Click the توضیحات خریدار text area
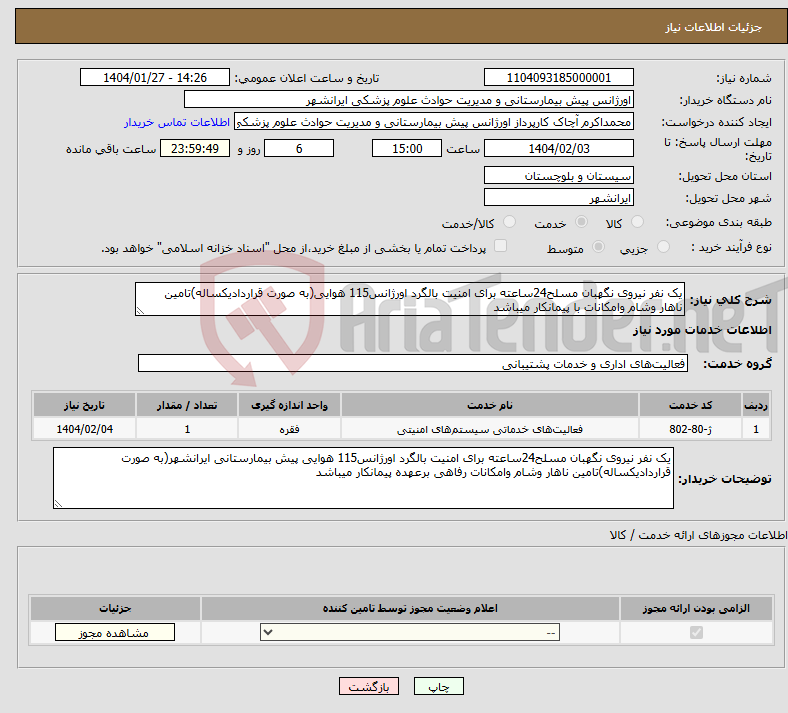Screen dimensions: 788x713 363,478
